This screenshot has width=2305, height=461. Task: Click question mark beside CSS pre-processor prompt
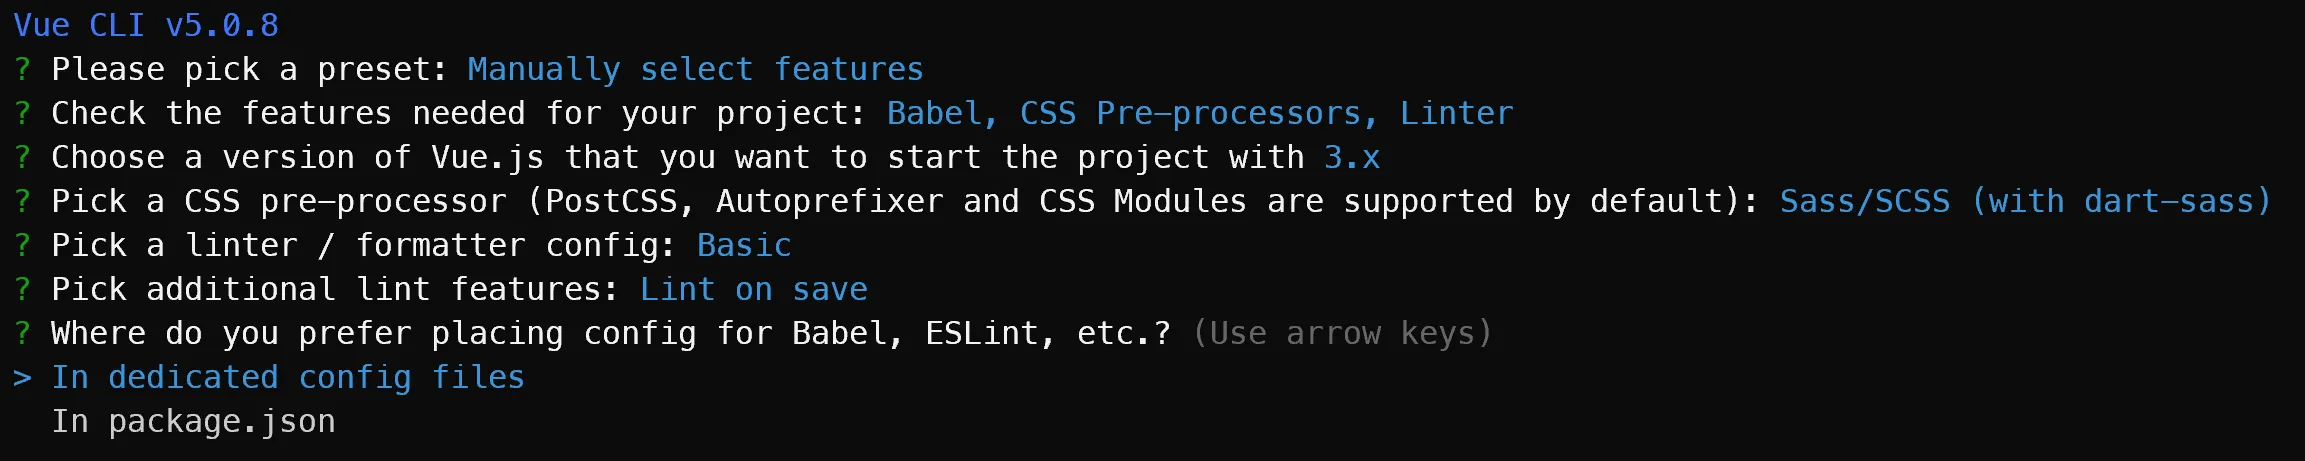[x=22, y=202]
